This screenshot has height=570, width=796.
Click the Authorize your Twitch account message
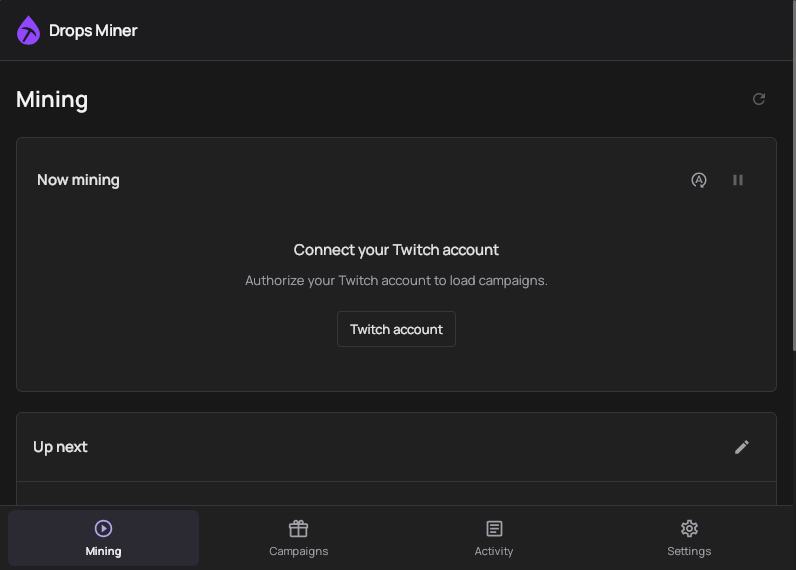(x=396, y=281)
